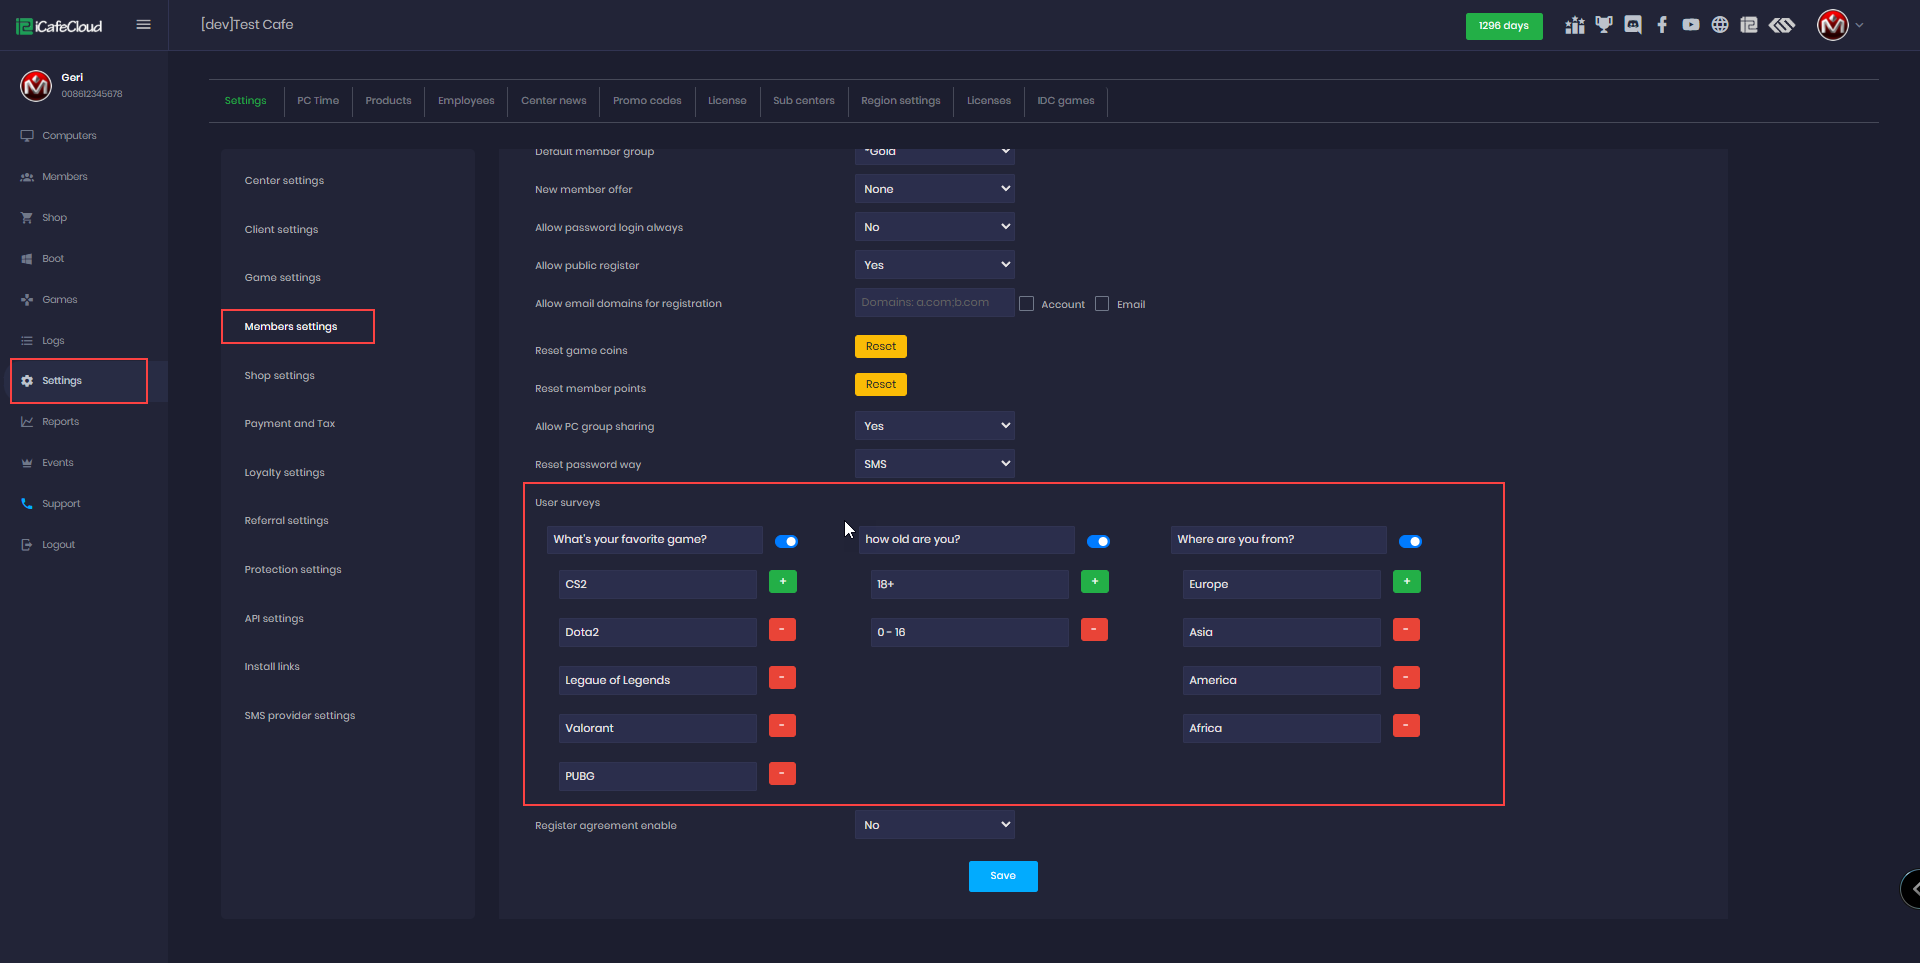Open the YouTube icon link
1920x963 pixels.
point(1691,25)
